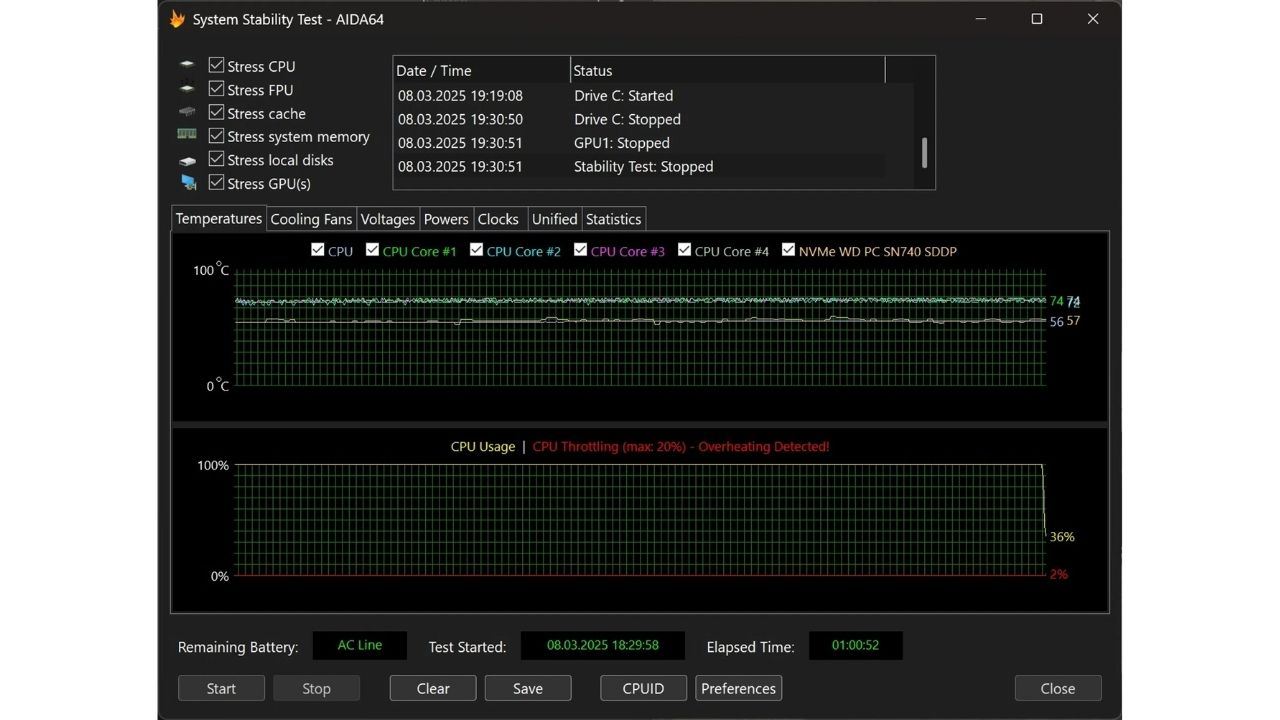Viewport: 1280px width, 720px height.
Task: Click the CPUID button
Action: pos(643,688)
